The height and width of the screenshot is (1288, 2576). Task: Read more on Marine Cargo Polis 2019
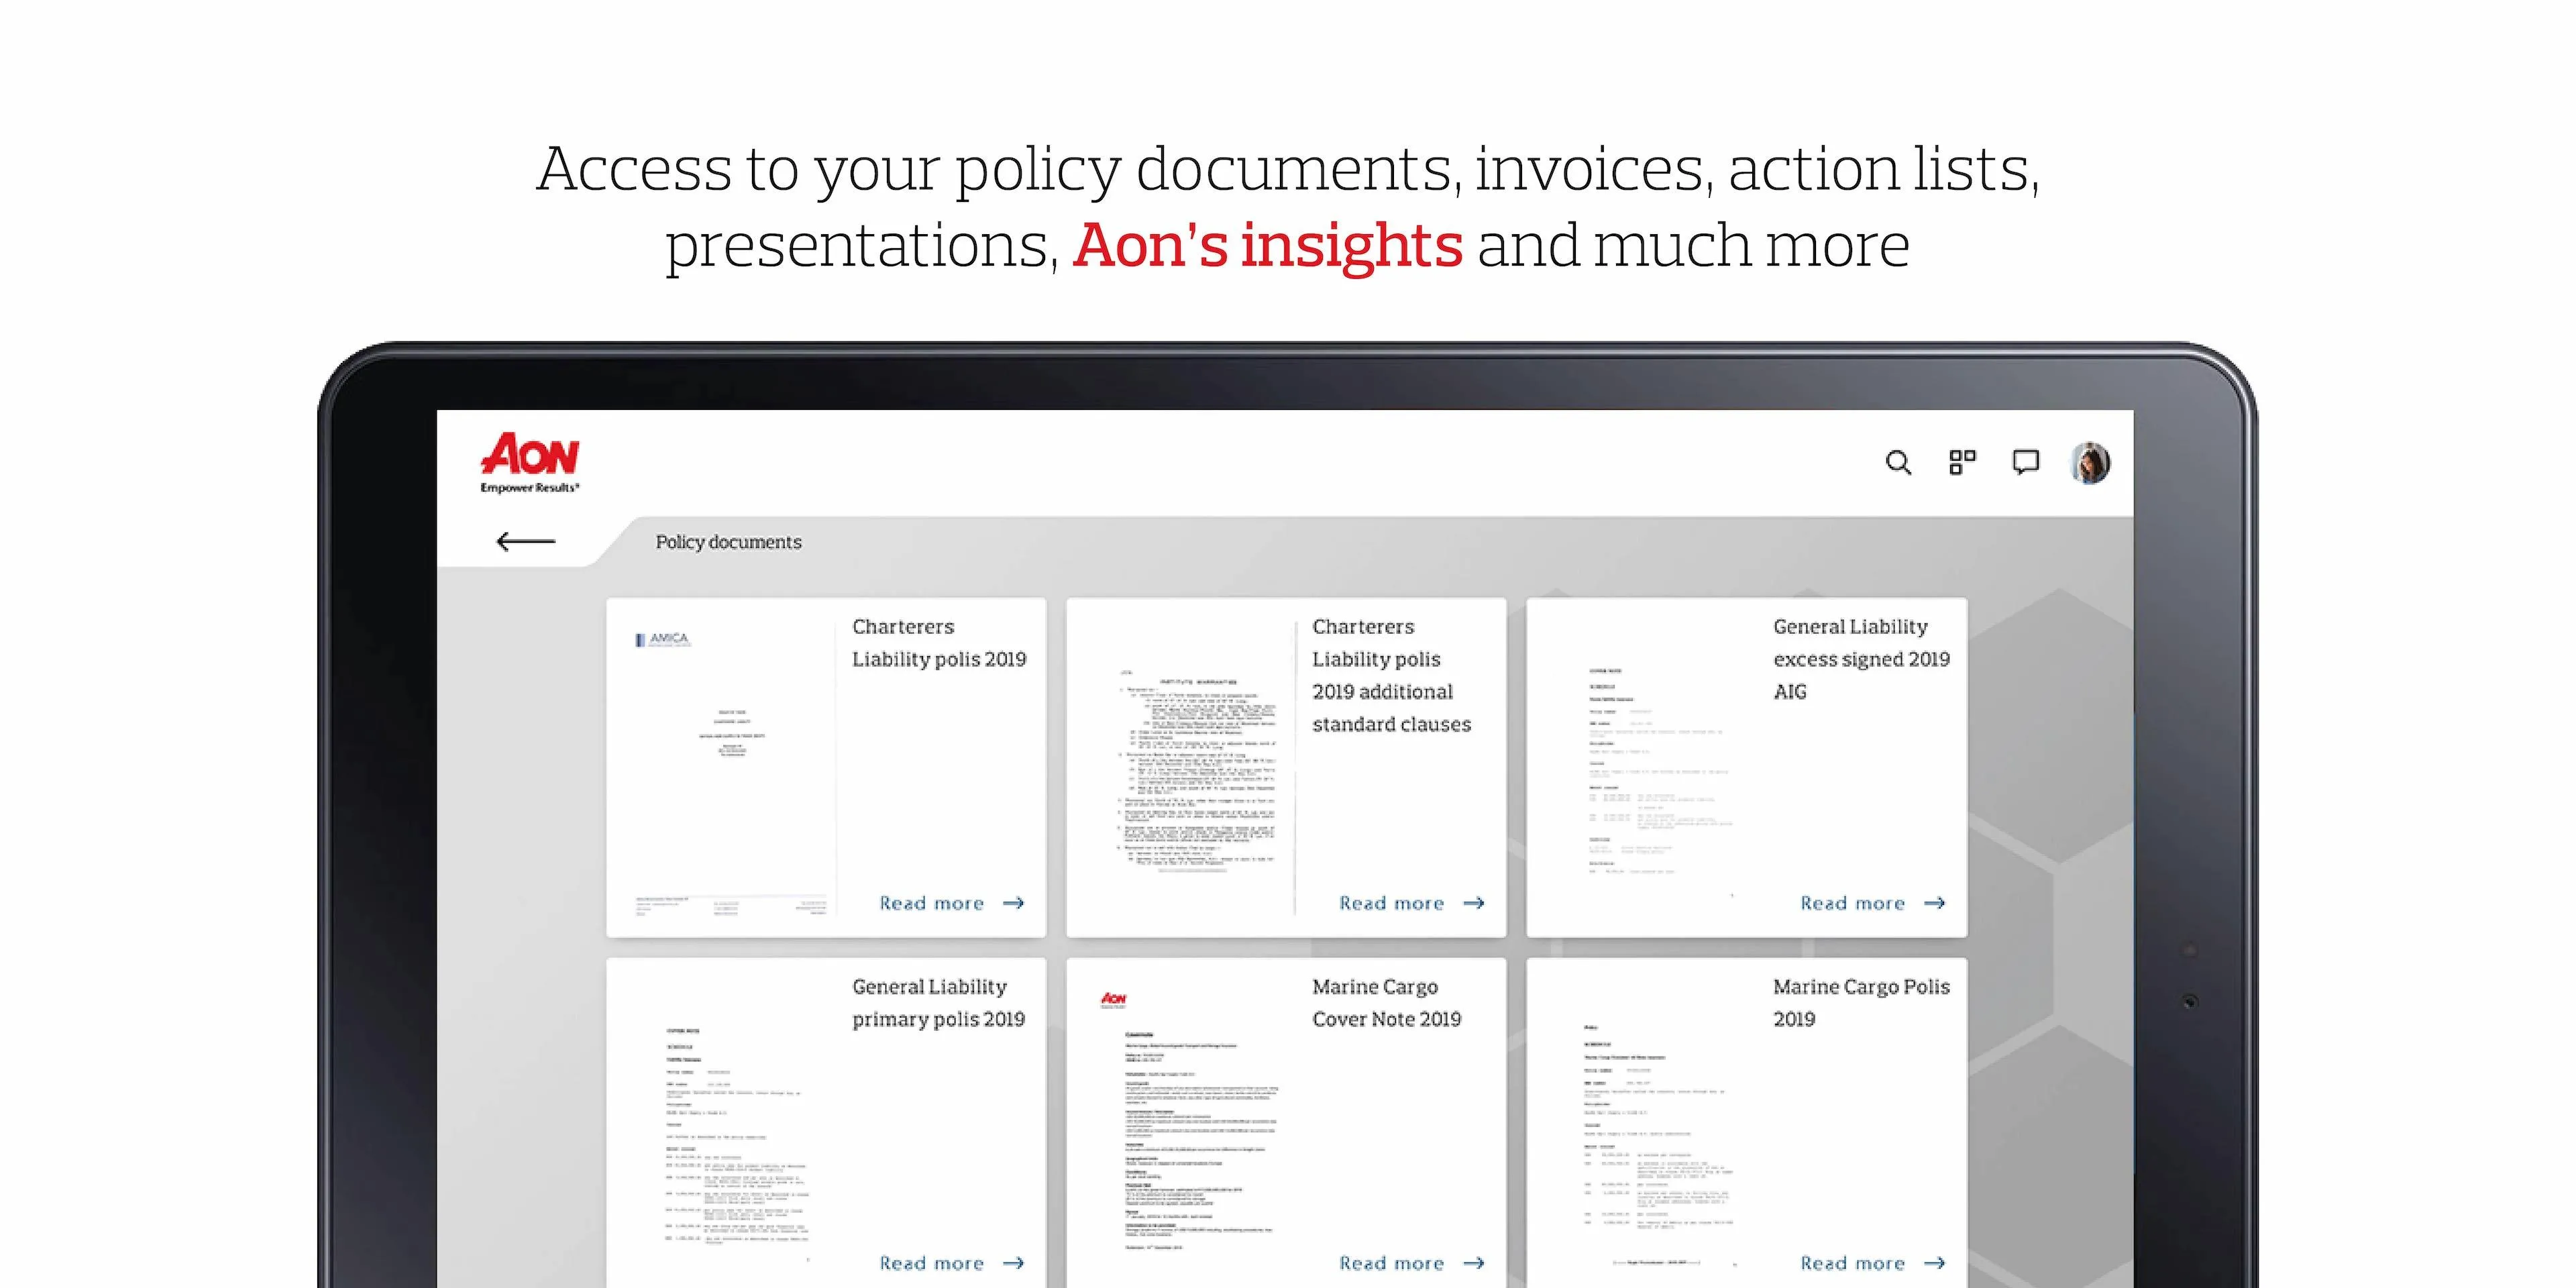click(1873, 1263)
